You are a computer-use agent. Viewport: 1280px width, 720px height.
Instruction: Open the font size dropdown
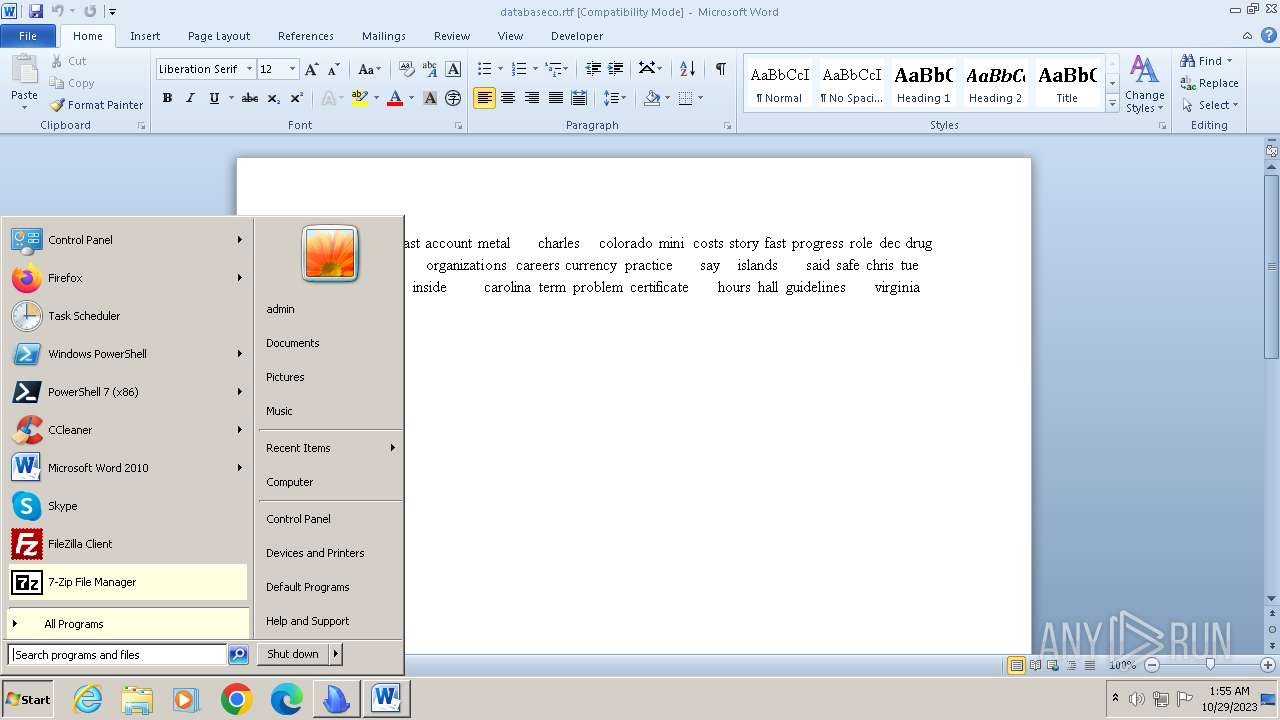point(292,69)
